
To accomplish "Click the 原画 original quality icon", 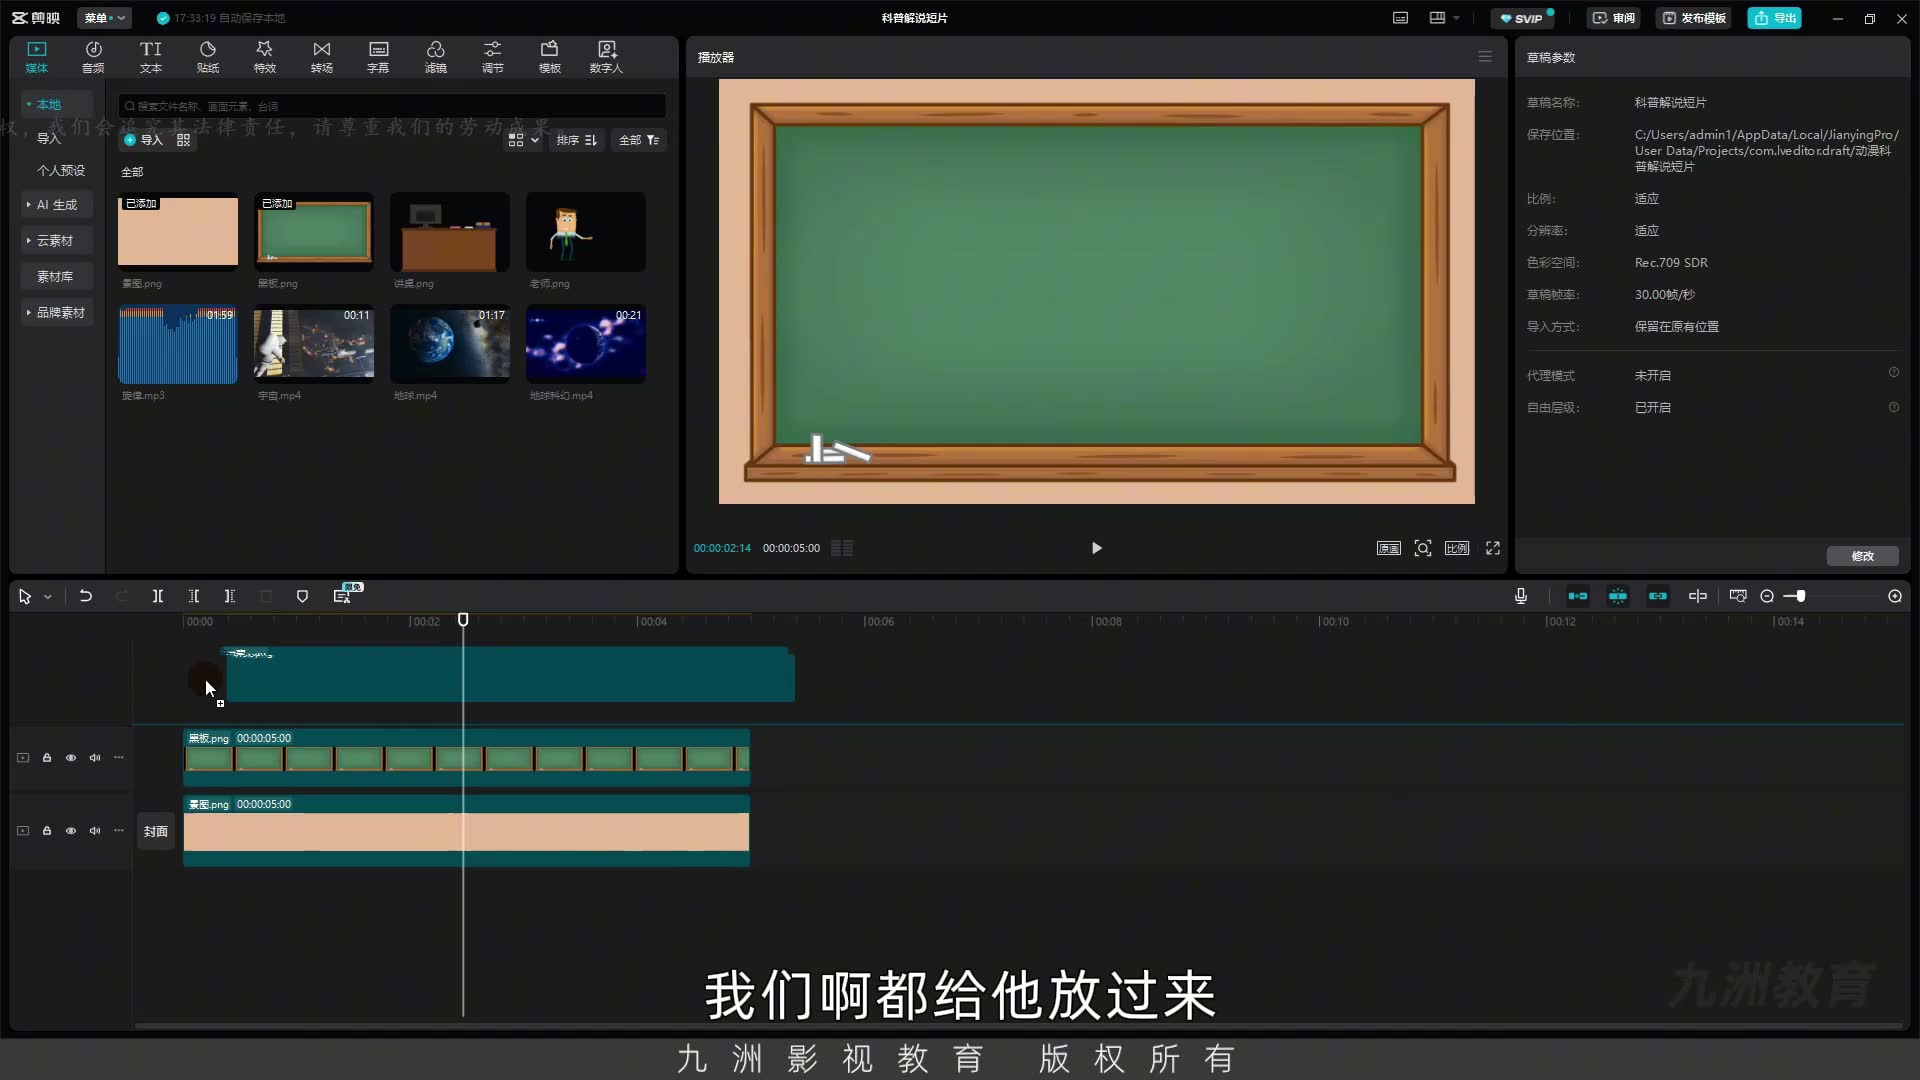I will (1389, 548).
